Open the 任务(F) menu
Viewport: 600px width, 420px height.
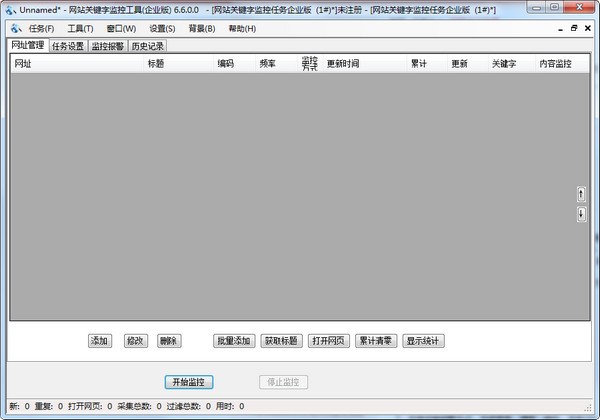(41, 29)
